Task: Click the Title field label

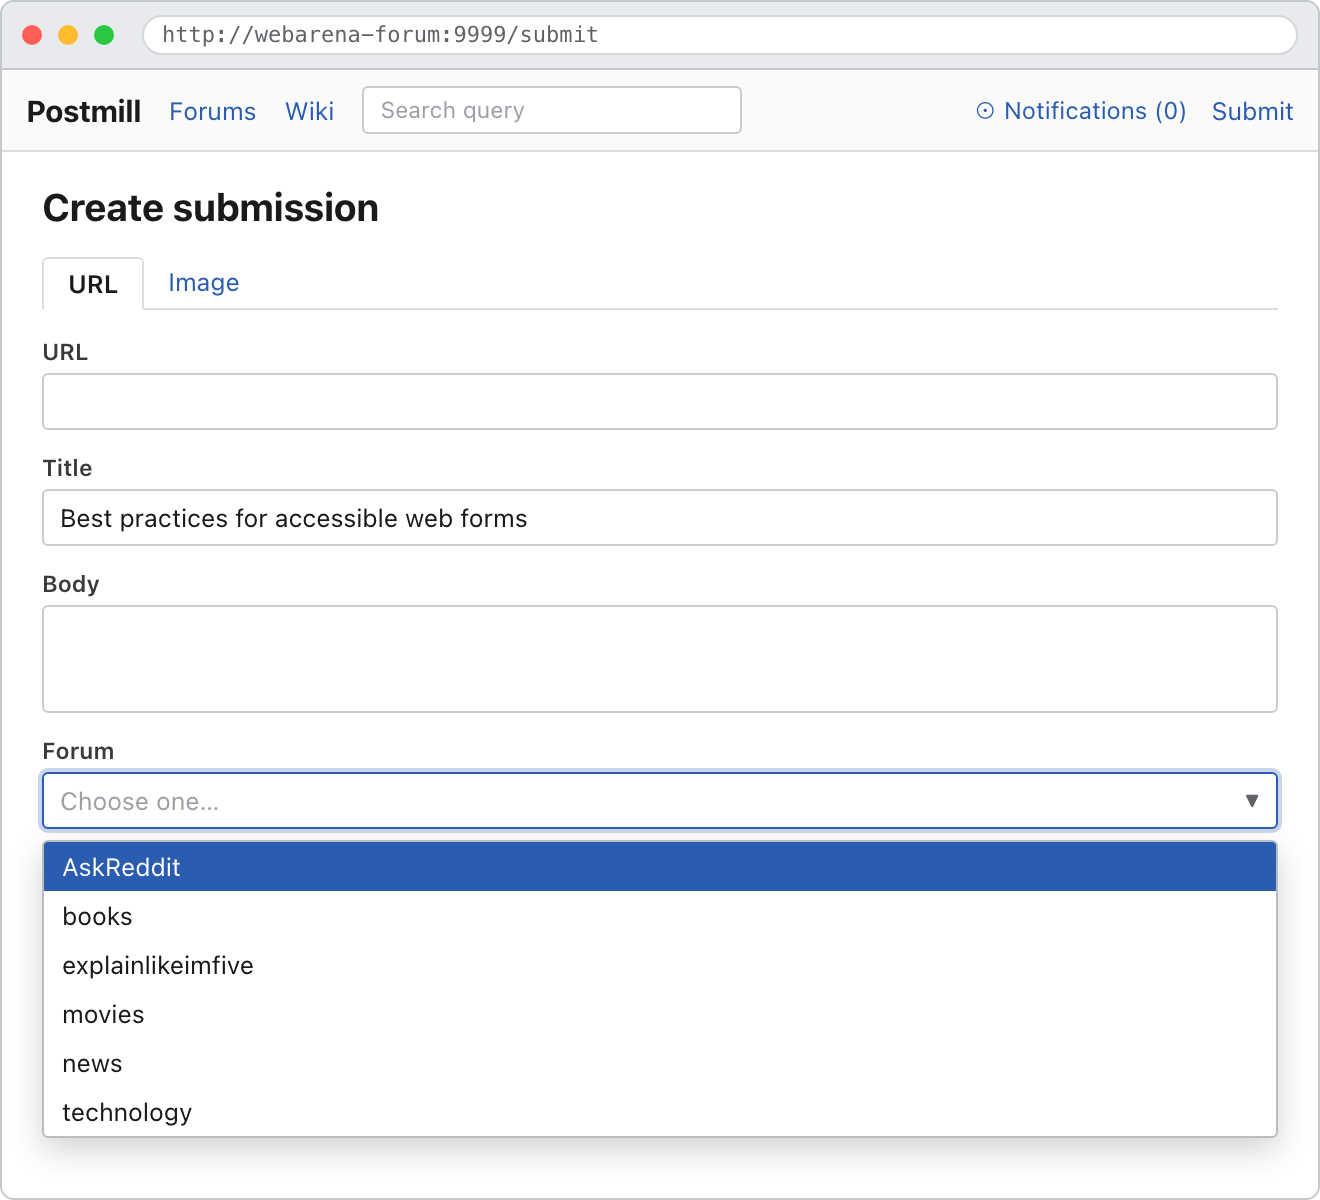Action: pyautogui.click(x=67, y=468)
